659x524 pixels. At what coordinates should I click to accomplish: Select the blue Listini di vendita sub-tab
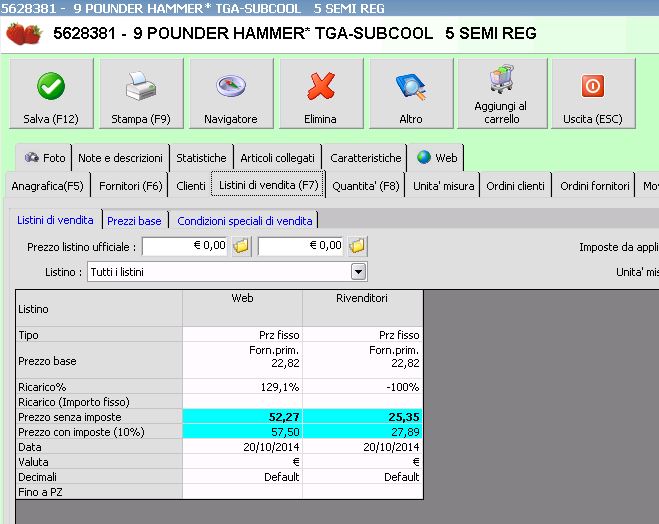pos(55,220)
